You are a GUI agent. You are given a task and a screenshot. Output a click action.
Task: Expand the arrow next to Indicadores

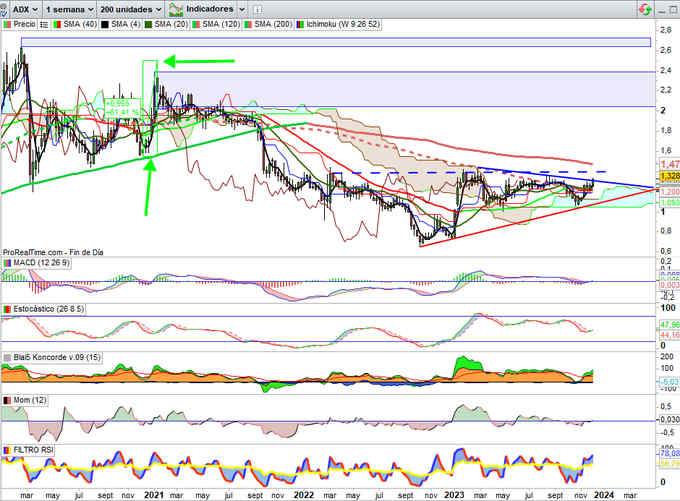click(242, 9)
